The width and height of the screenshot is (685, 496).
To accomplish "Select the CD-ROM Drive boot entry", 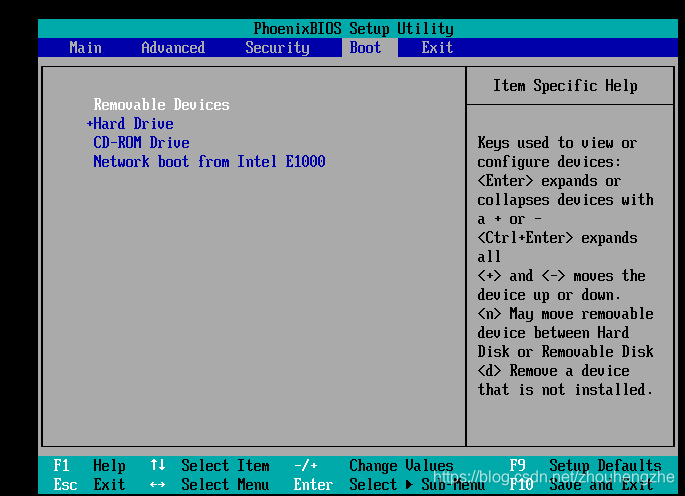I will [x=141, y=142].
